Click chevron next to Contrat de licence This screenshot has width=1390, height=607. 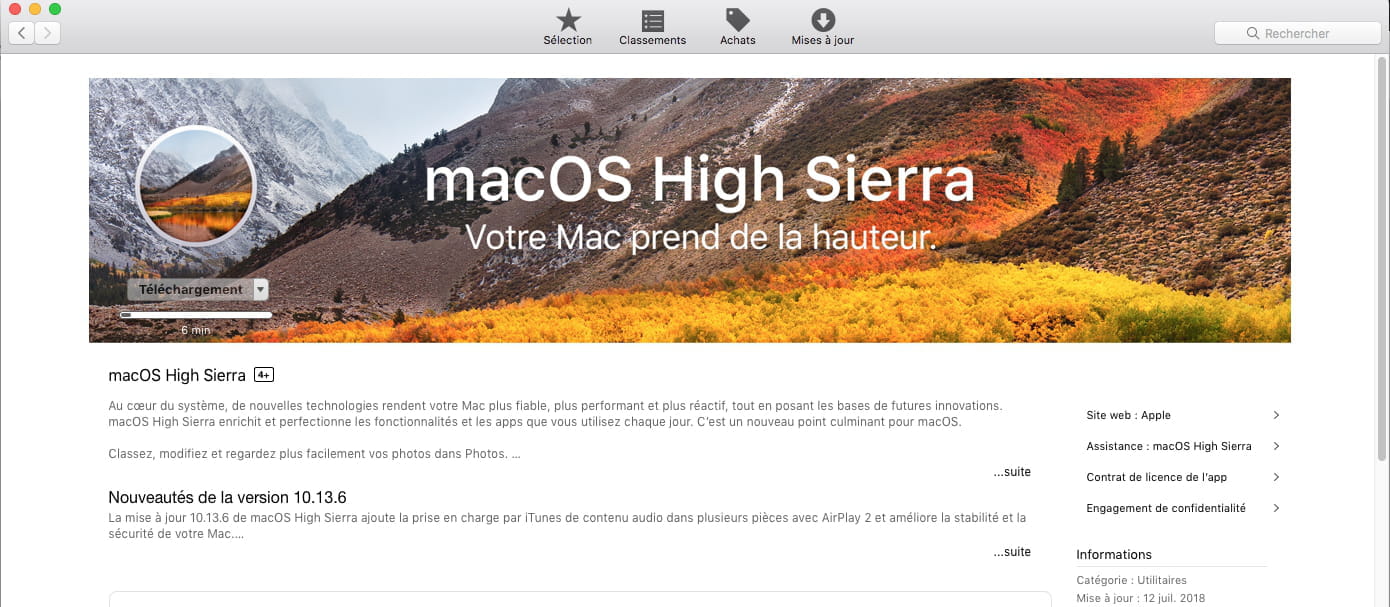click(x=1277, y=477)
